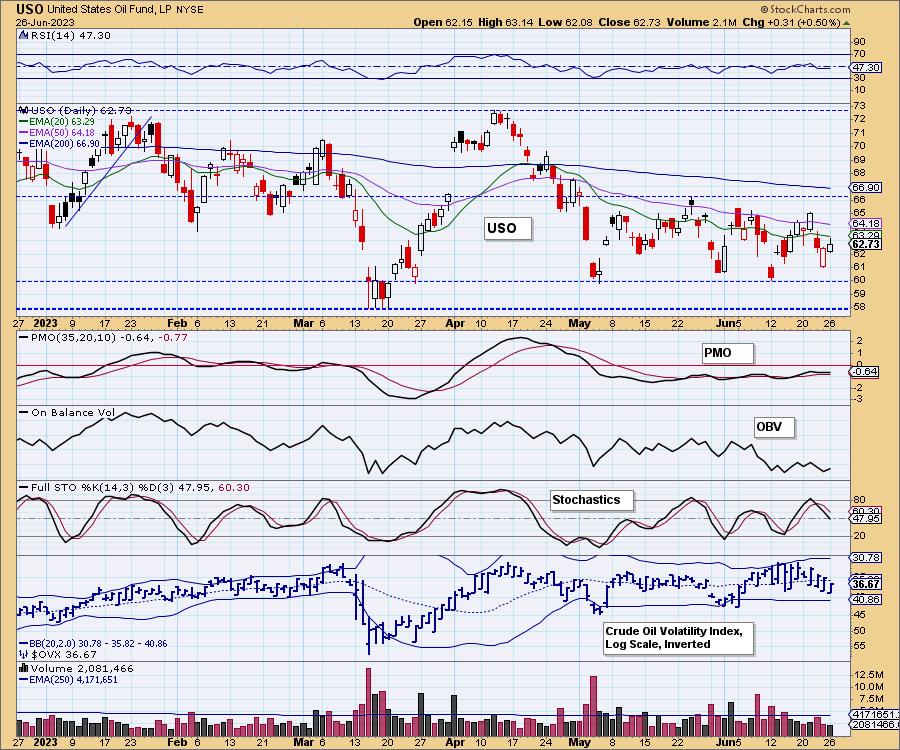Open the StockCharts.com copyright link
The width and height of the screenshot is (900, 750).
pyautogui.click(x=805, y=9)
